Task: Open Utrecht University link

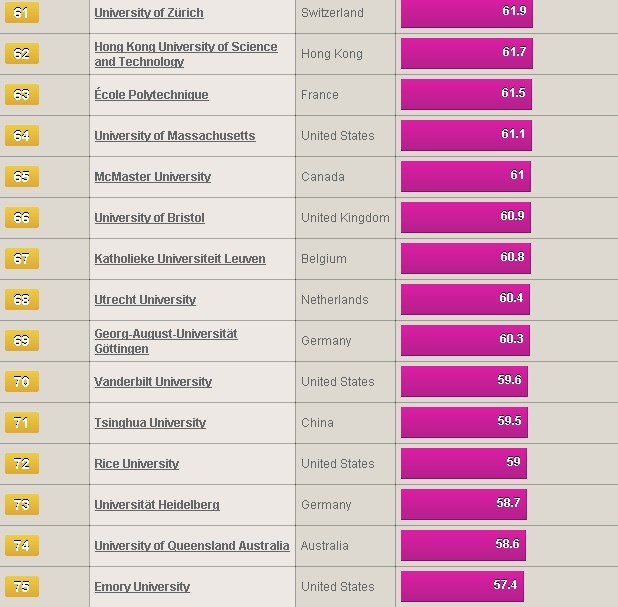Action: click(x=145, y=300)
